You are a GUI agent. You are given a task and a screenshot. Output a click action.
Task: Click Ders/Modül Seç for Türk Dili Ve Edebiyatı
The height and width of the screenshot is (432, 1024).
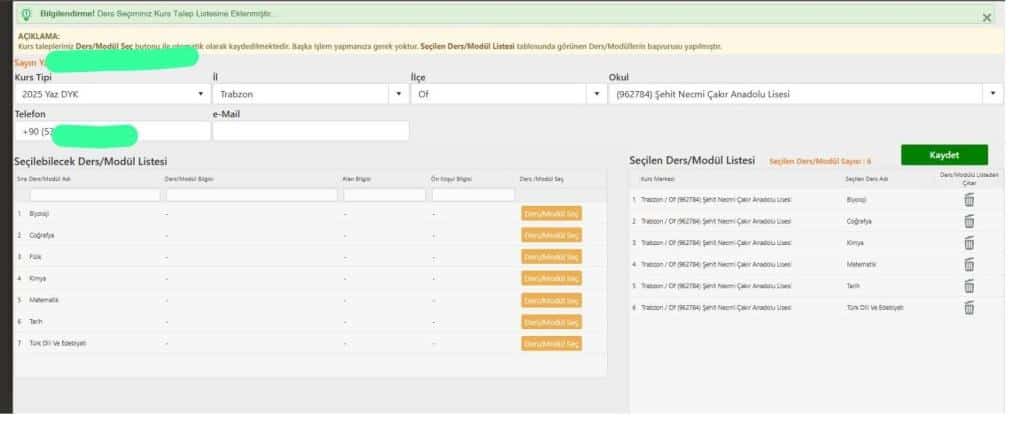point(551,343)
